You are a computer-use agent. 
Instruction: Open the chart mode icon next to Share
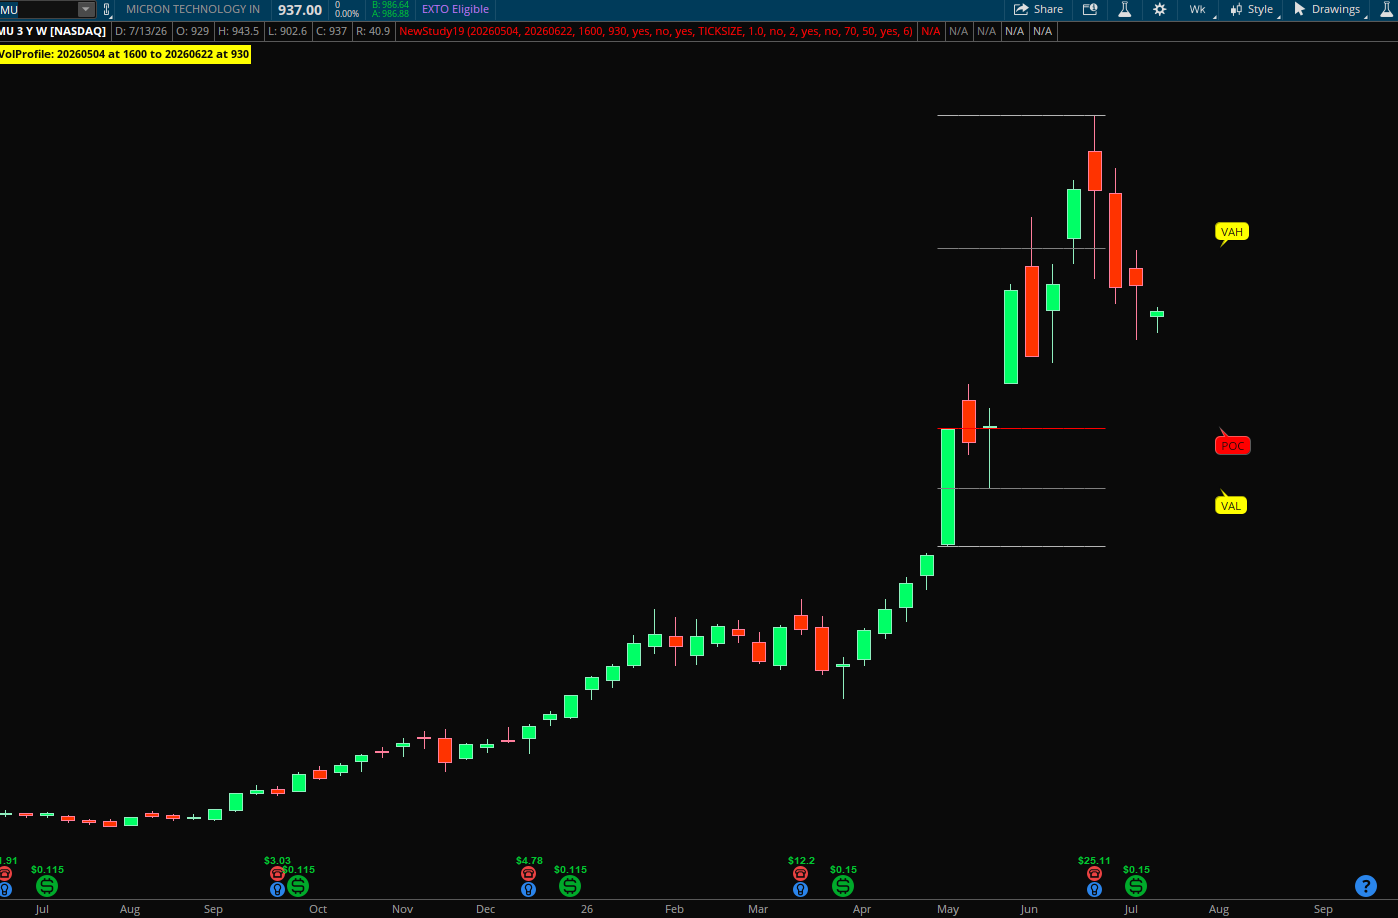pos(1090,9)
